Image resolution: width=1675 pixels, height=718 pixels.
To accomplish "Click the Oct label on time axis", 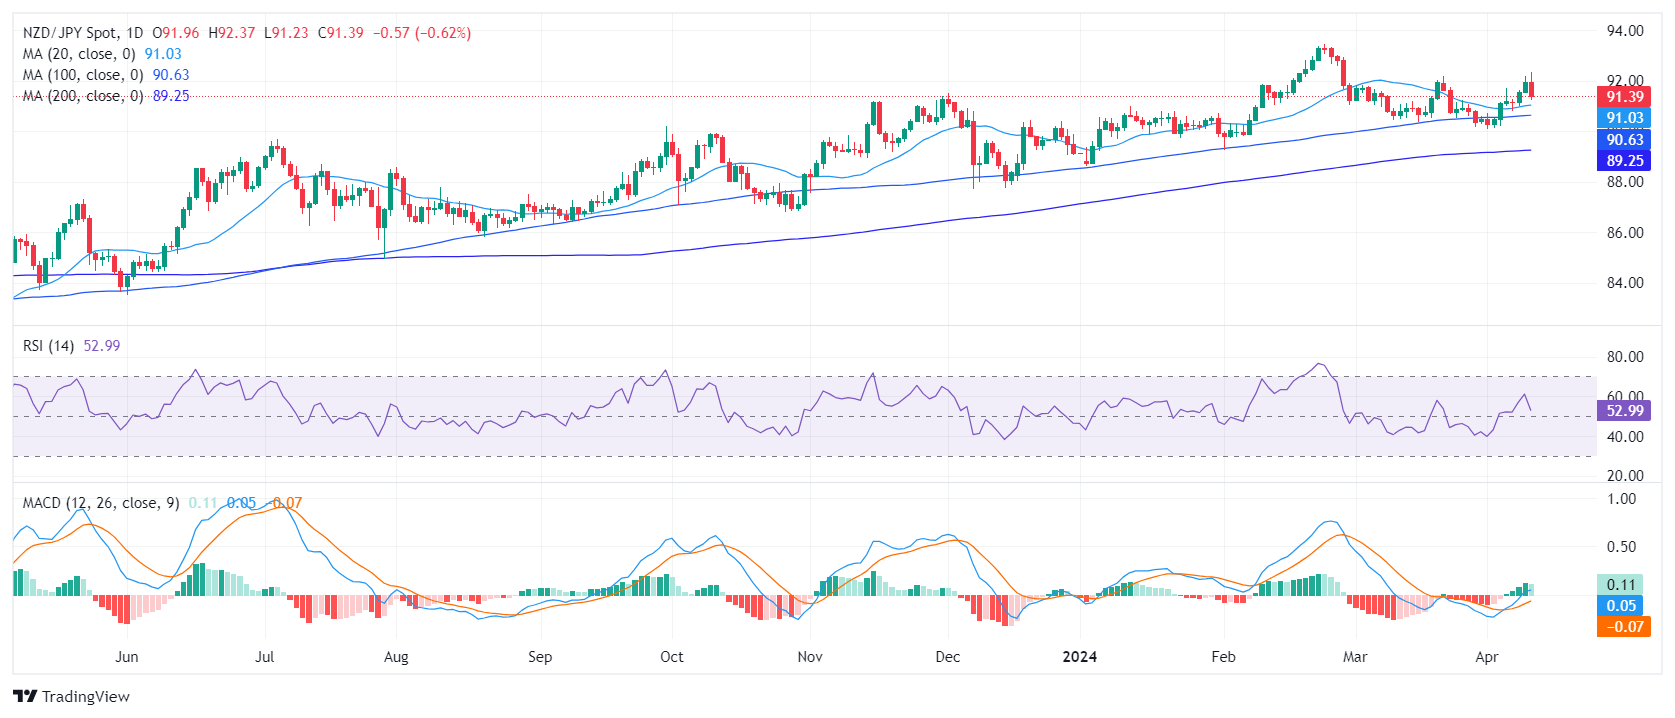I will pyautogui.click(x=671, y=657).
